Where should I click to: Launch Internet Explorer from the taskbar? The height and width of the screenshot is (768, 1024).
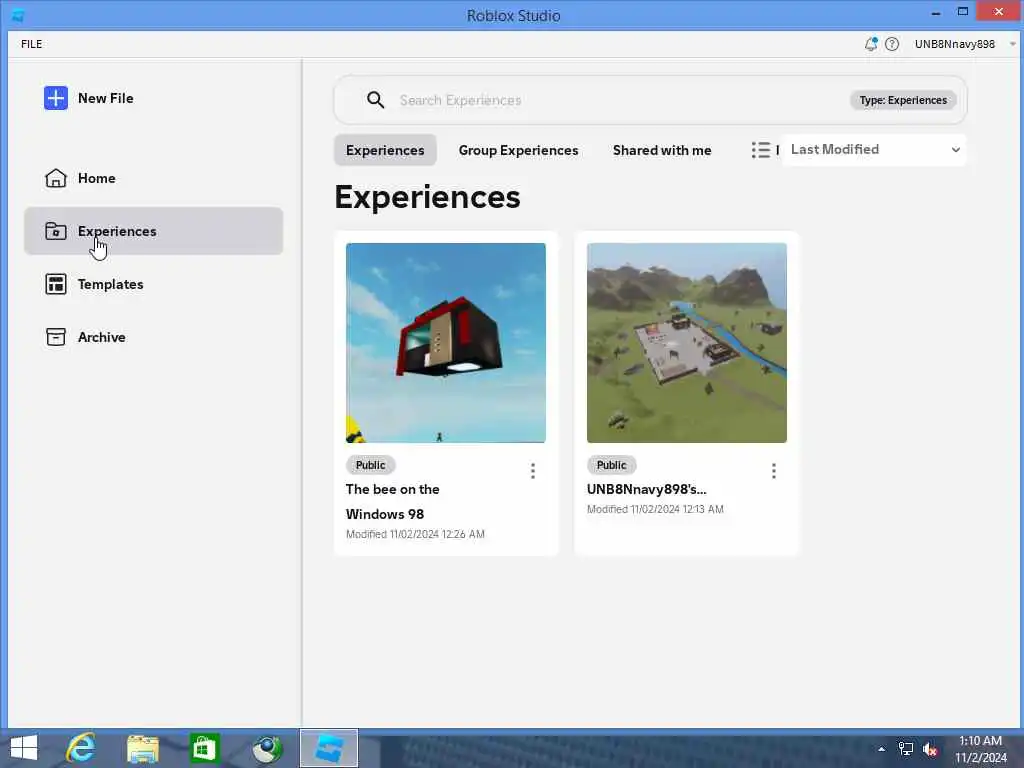pyautogui.click(x=81, y=748)
